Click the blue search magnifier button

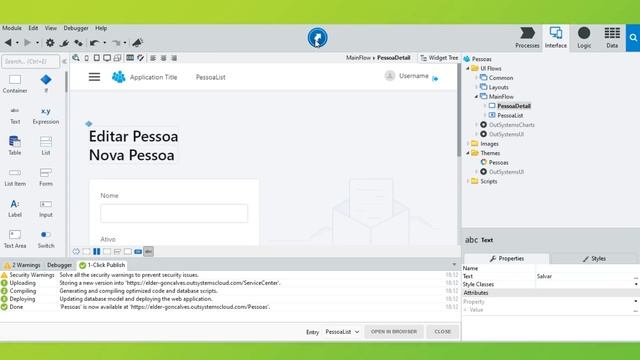tap(633, 38)
